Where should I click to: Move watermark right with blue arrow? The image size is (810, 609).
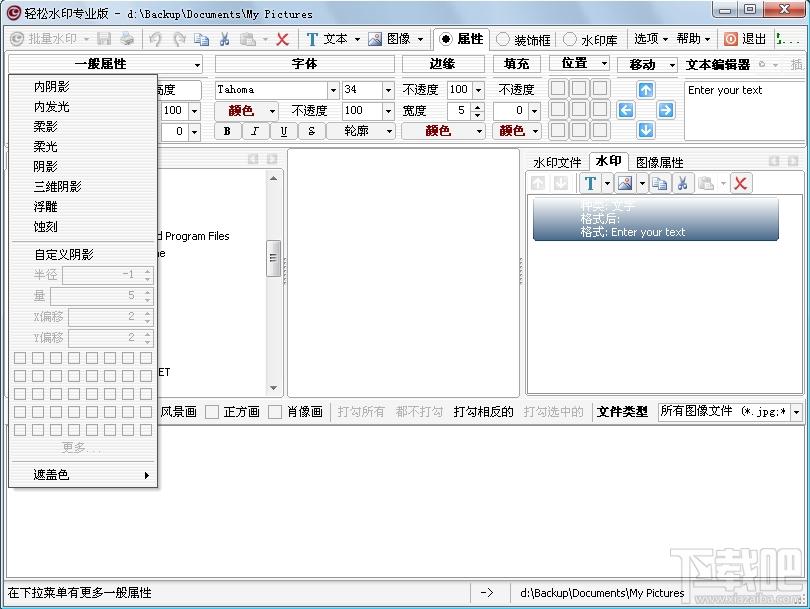(666, 110)
